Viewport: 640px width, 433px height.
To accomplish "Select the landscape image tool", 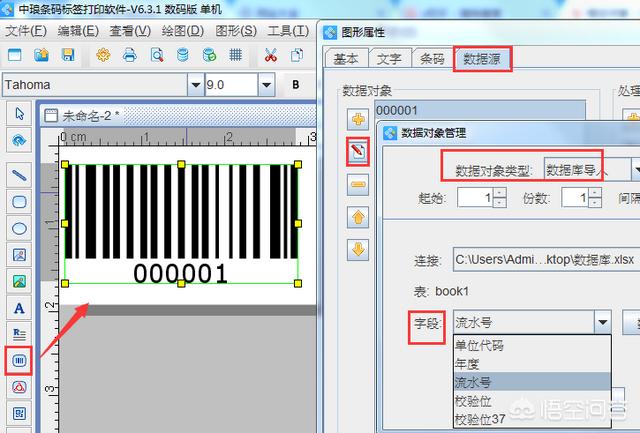I will tap(19, 281).
